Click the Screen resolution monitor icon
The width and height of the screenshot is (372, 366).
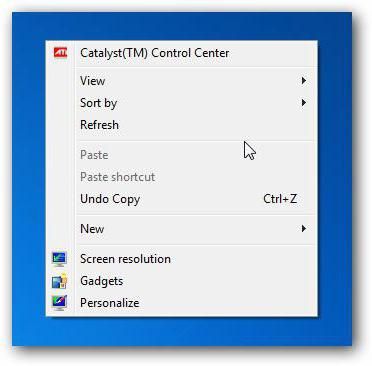pos(60,259)
